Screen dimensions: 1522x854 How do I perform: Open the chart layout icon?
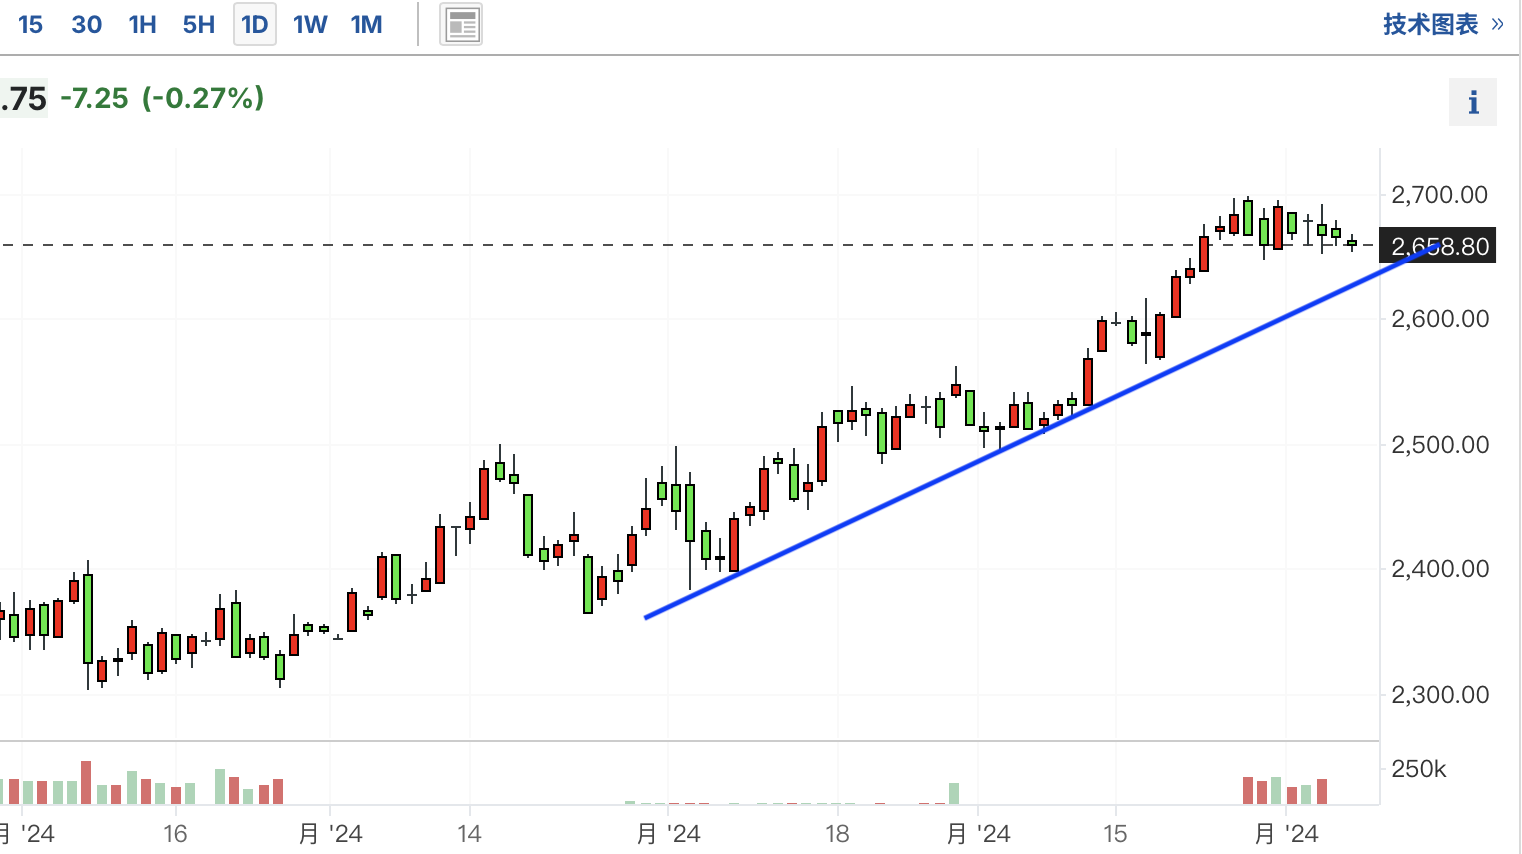pos(461,25)
